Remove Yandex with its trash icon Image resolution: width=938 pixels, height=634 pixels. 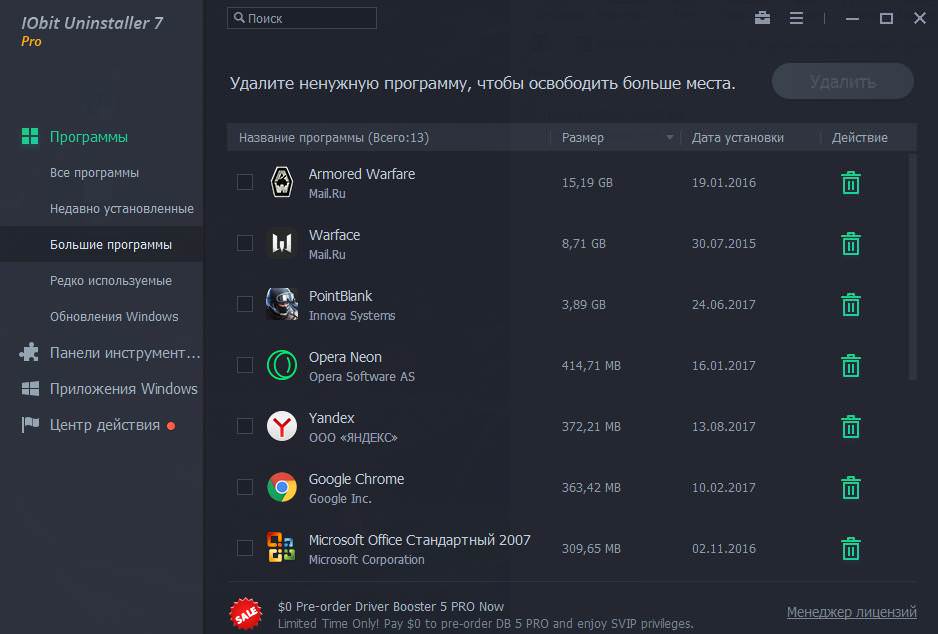coord(851,427)
